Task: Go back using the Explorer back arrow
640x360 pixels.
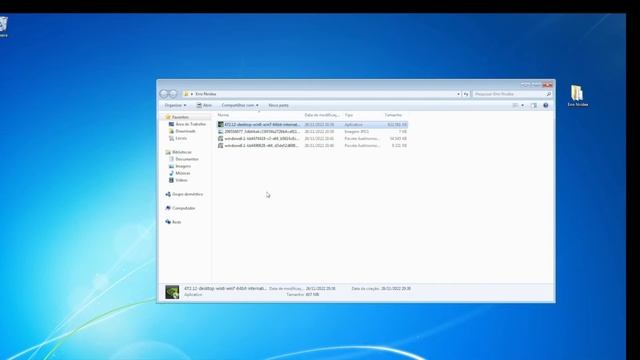Action: pyautogui.click(x=164, y=94)
